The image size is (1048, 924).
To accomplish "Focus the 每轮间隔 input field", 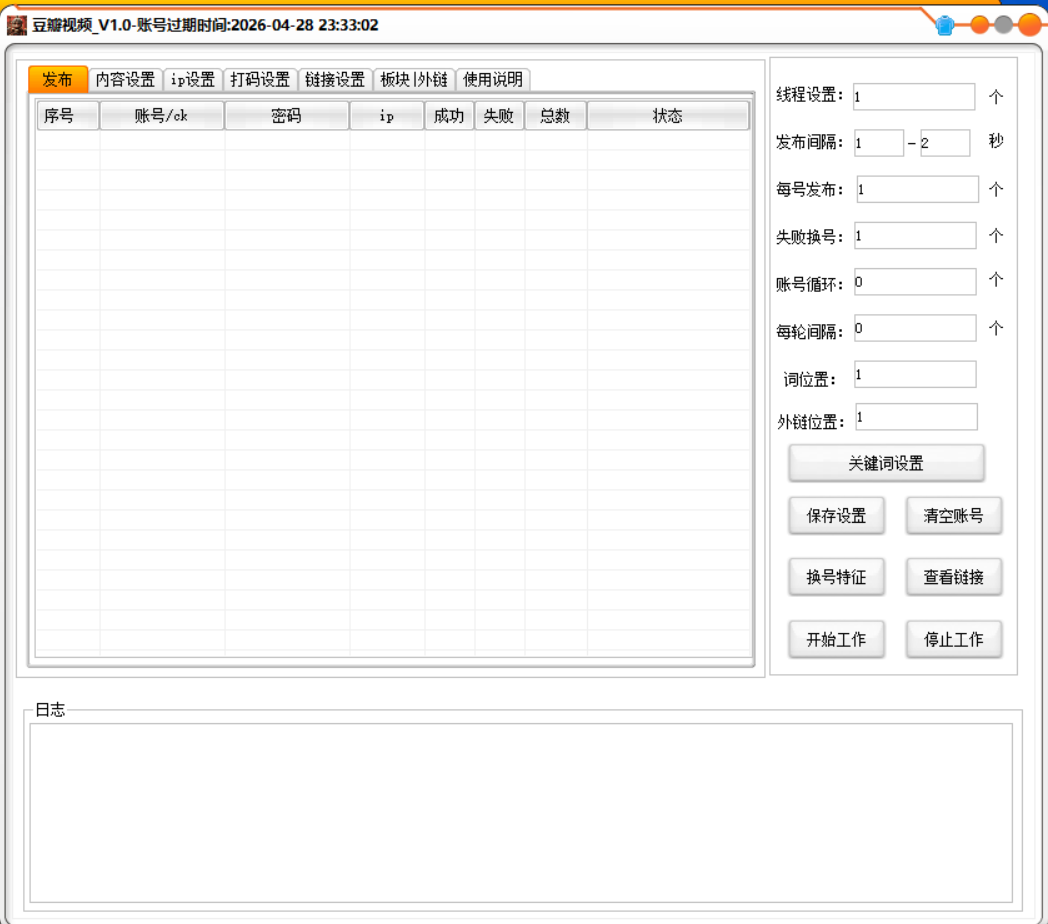I will pos(915,328).
